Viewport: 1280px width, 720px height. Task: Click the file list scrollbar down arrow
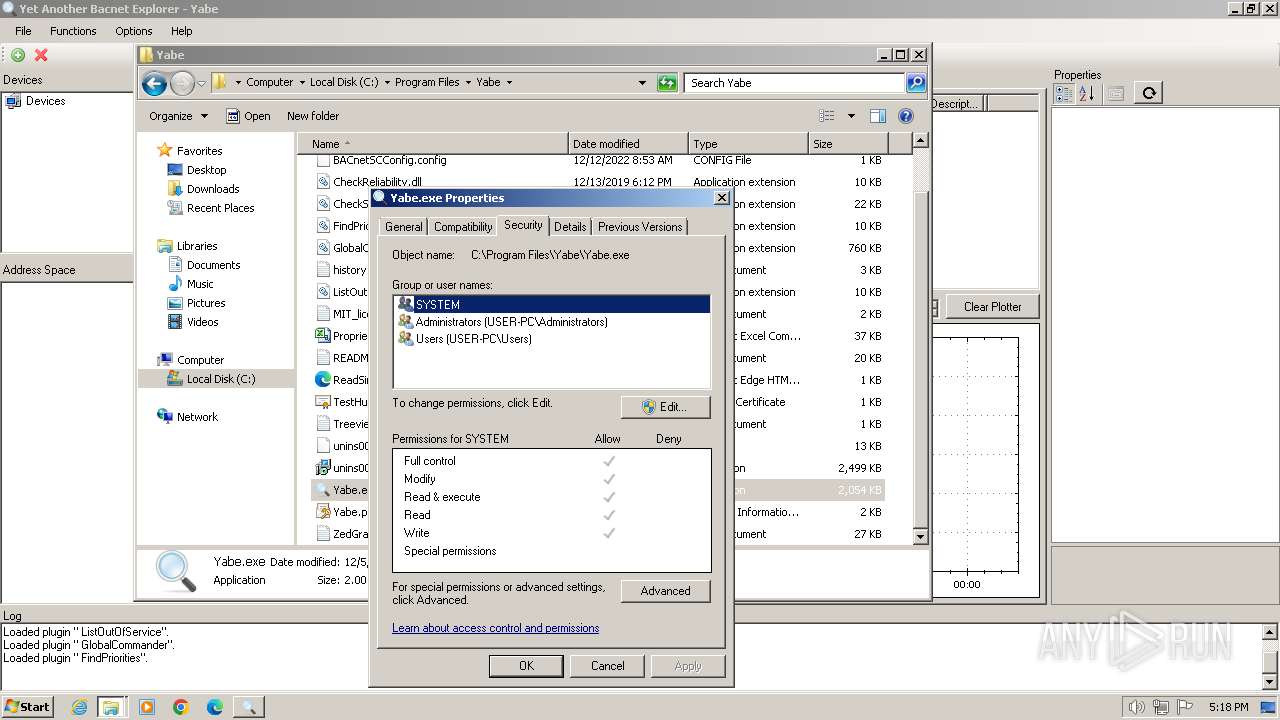pos(921,537)
